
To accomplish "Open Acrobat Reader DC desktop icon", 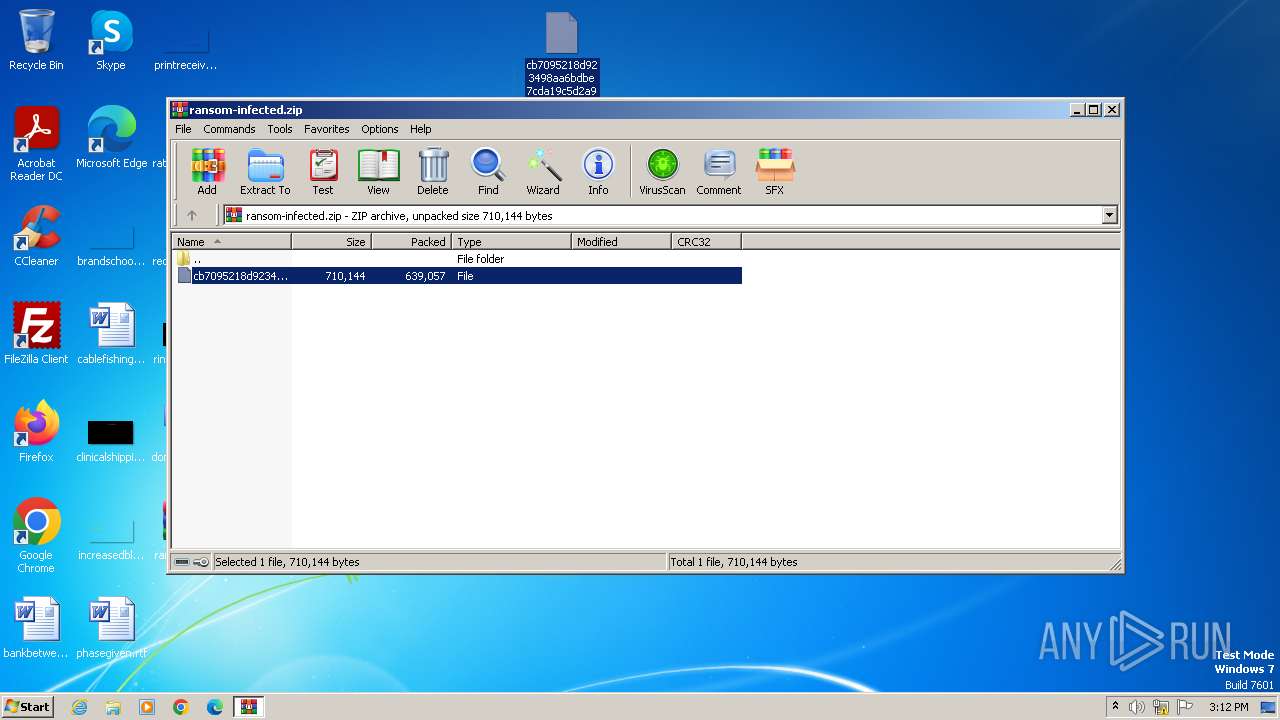I will pos(36,144).
